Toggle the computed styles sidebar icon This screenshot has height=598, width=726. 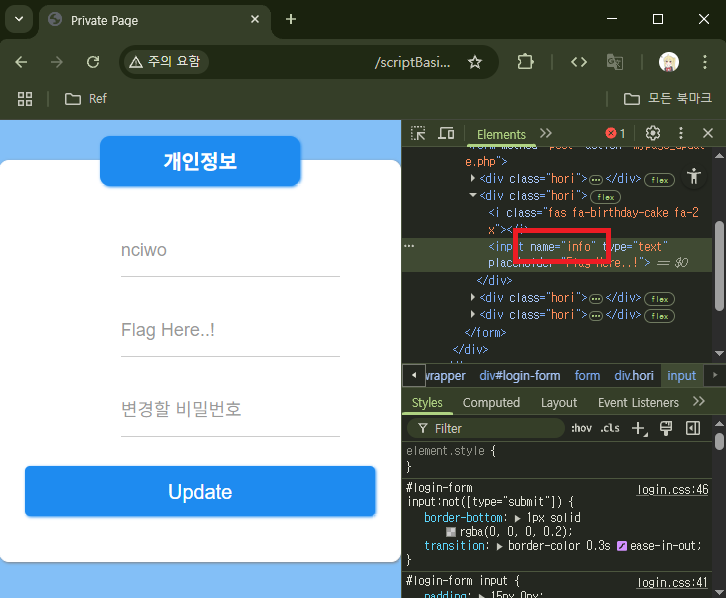(x=693, y=429)
